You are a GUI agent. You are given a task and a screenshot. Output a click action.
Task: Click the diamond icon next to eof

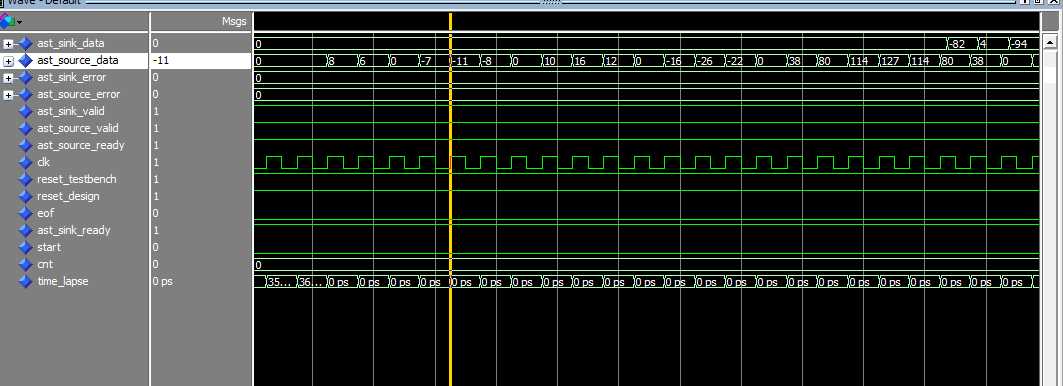(26, 213)
